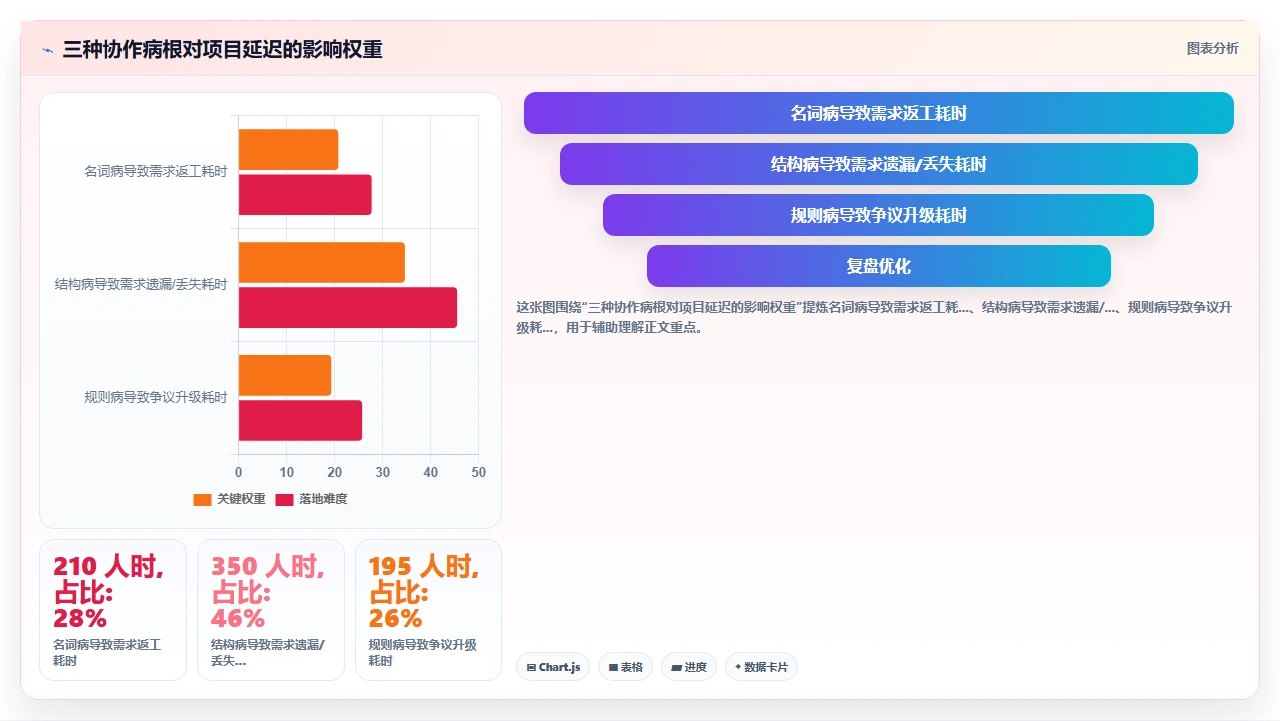Click the 规则病导致争议升级耗时 axis label

click(156, 398)
